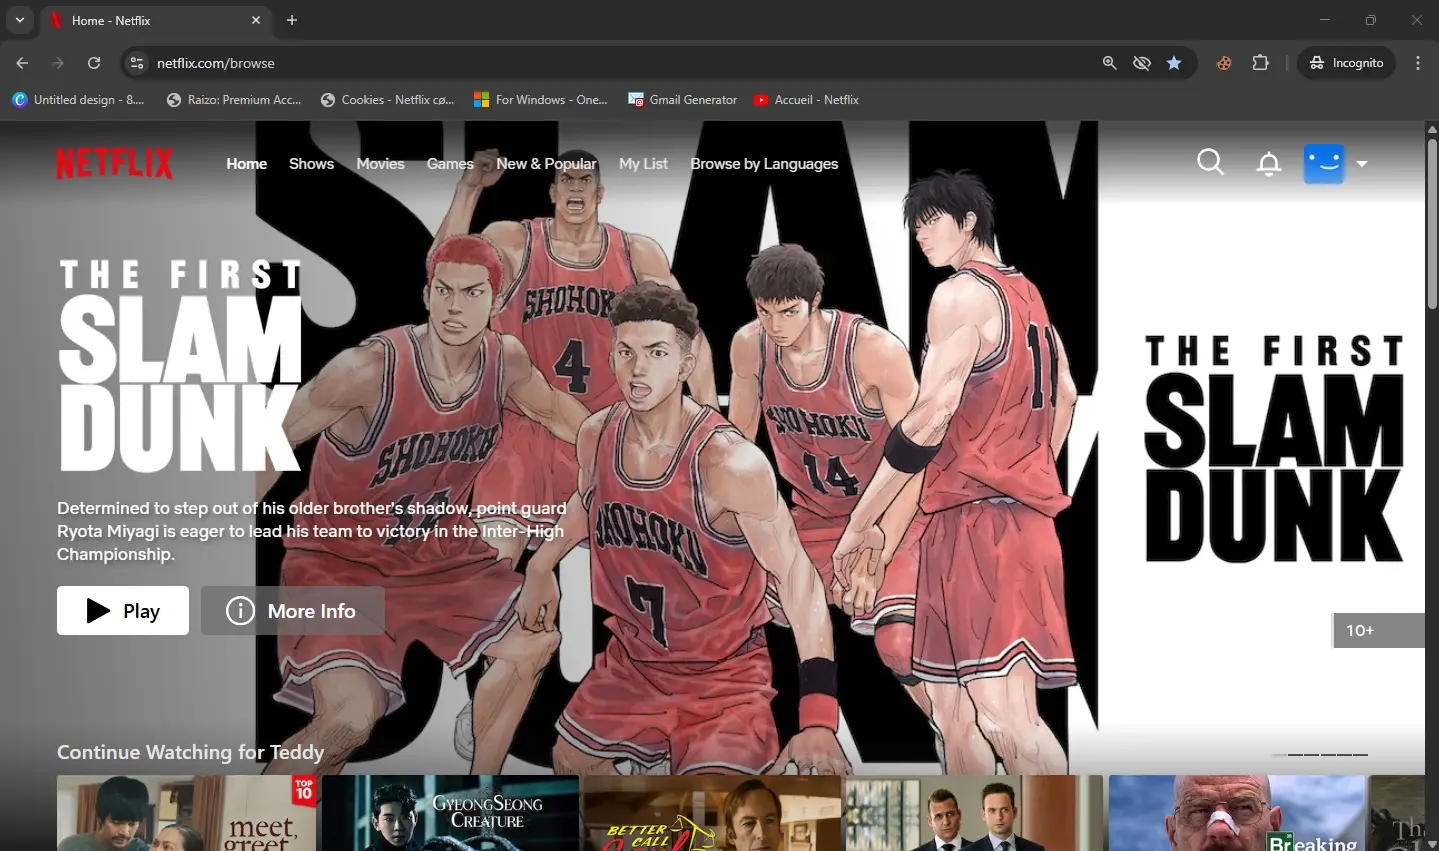This screenshot has height=851, width=1439.
Task: Open Browse by Languages
Action: pos(764,164)
